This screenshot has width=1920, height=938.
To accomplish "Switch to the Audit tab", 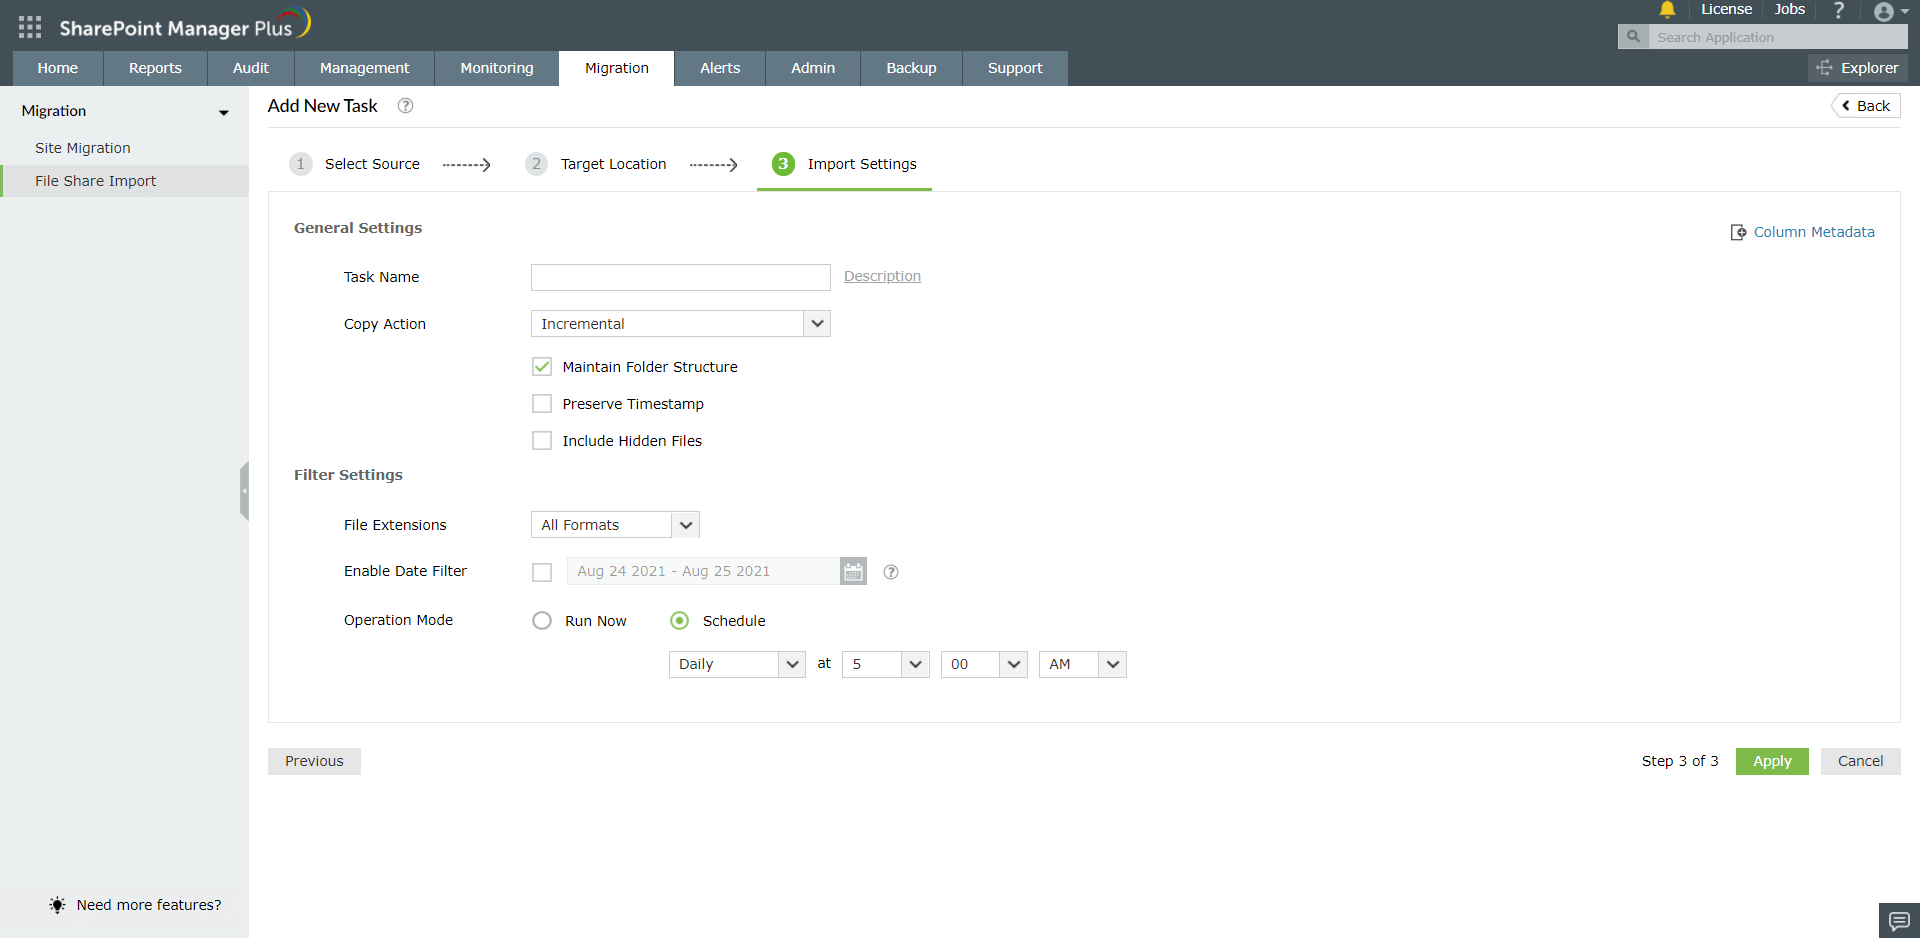I will (251, 68).
